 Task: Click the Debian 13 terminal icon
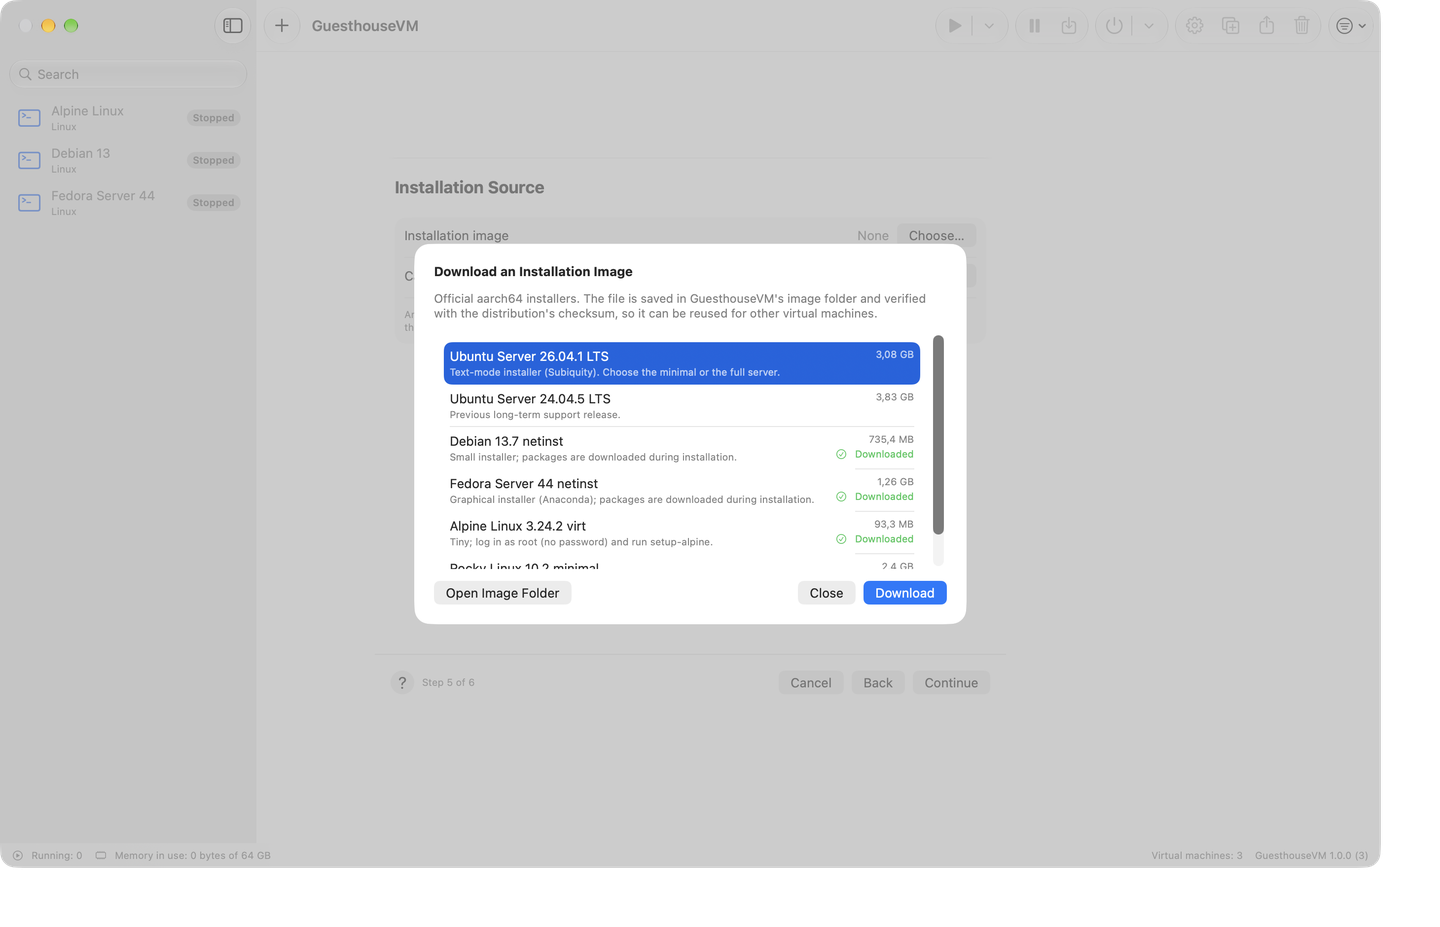pos(30,160)
